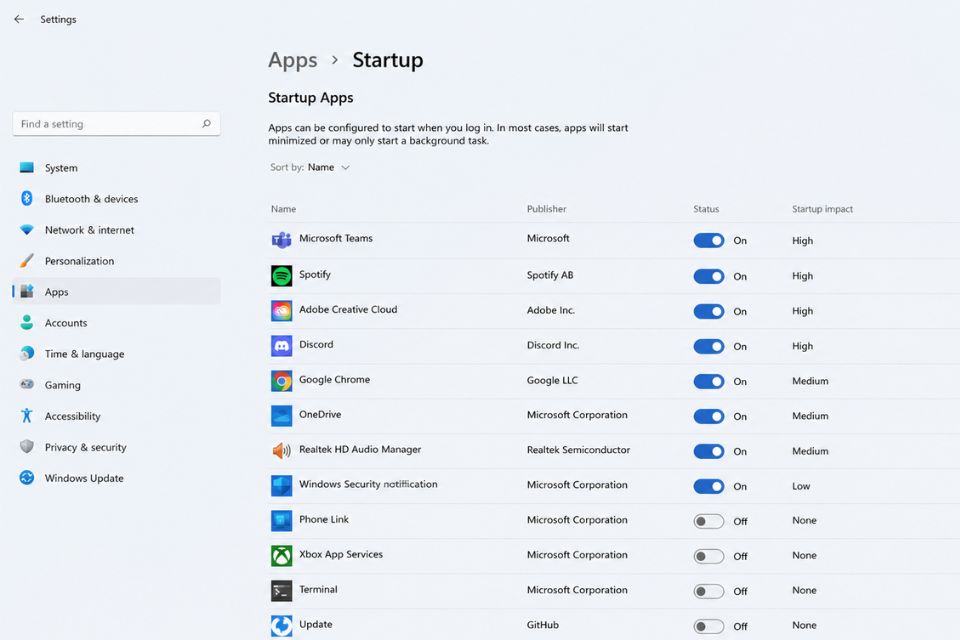Open Bluetooth & devices settings
The image size is (960, 640).
point(116,198)
